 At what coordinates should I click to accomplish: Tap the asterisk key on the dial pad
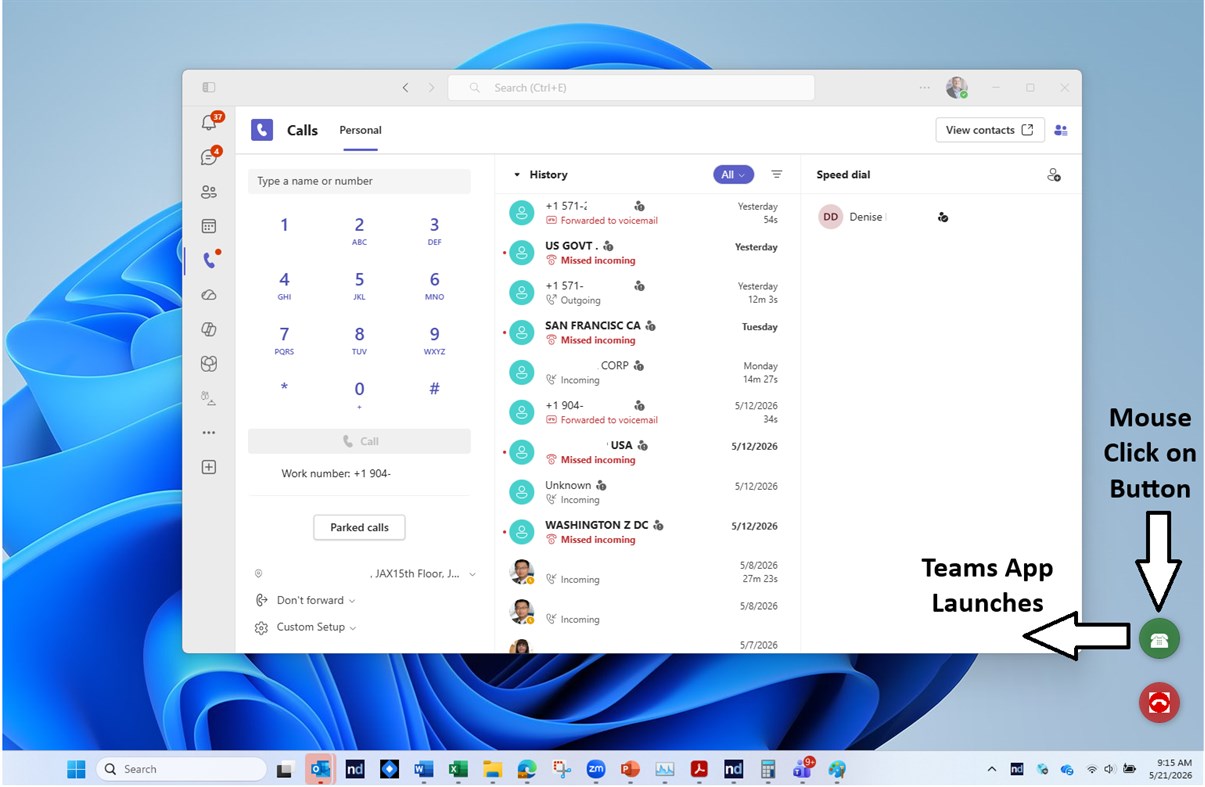[x=284, y=388]
